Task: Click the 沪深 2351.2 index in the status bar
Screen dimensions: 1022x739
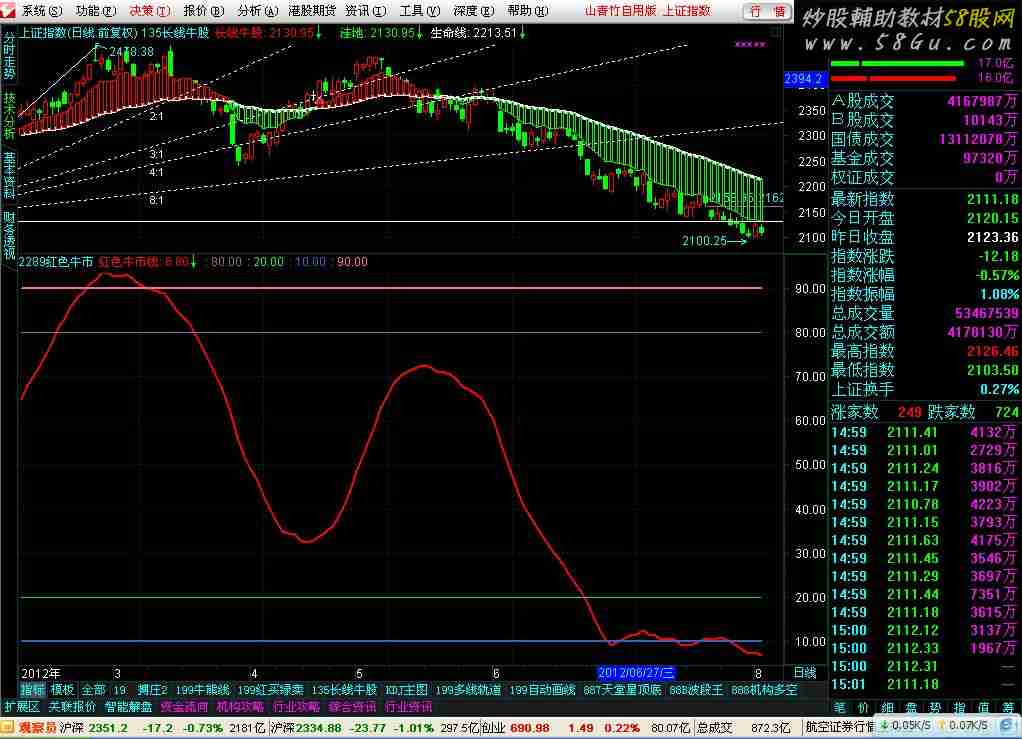Action: click(94, 727)
